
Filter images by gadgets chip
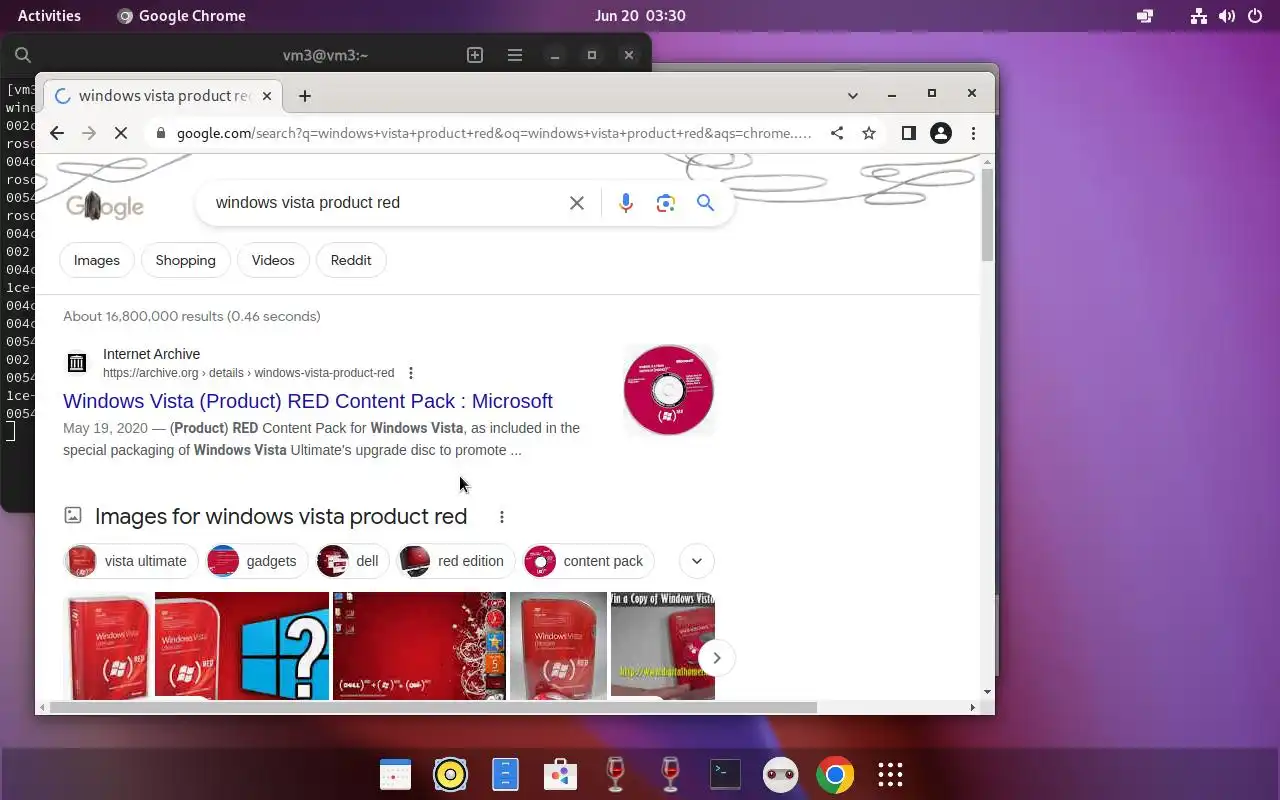pyautogui.click(x=257, y=561)
